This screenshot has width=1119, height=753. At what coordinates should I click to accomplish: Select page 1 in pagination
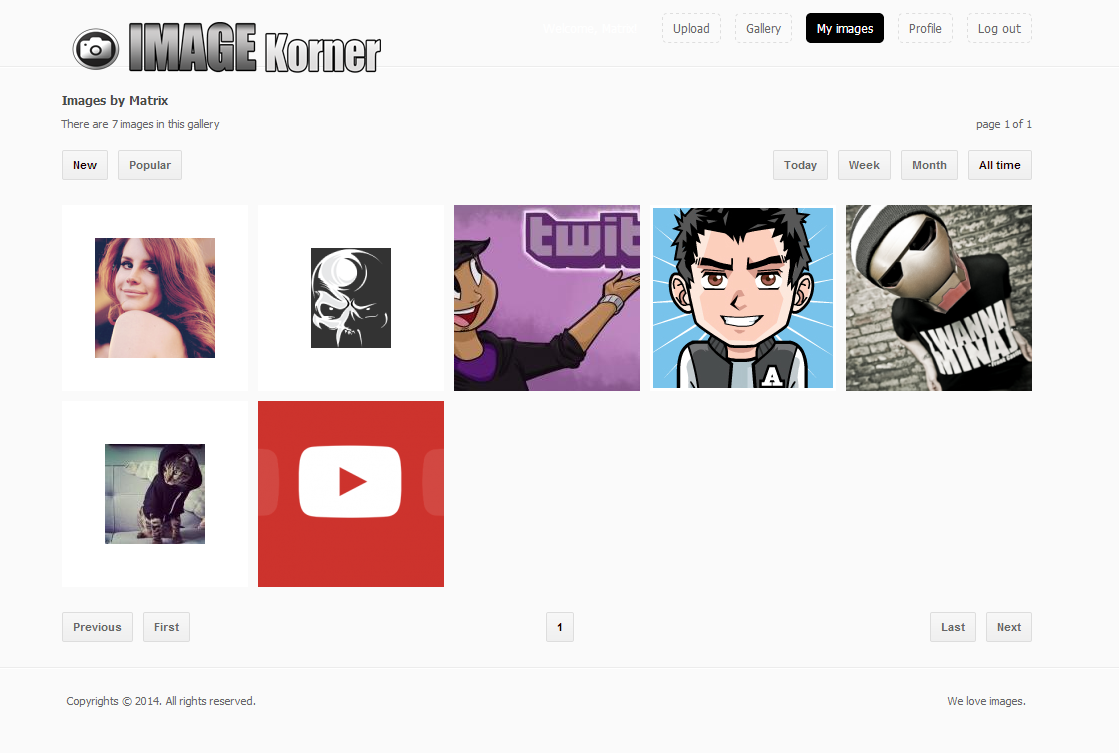(560, 627)
